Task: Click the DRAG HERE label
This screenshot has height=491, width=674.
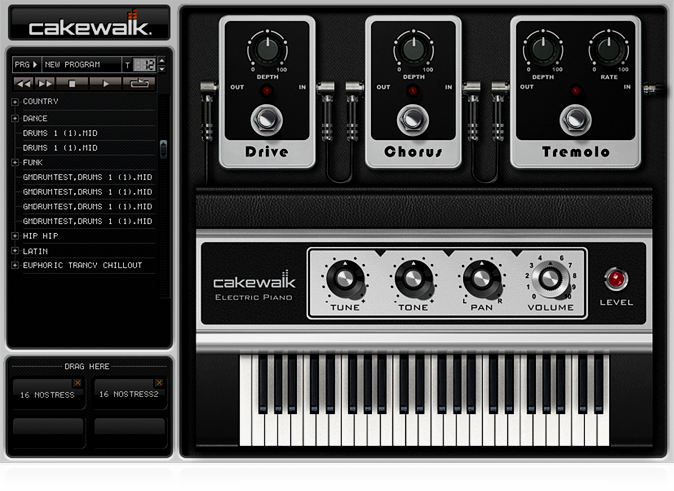Action: [x=87, y=366]
